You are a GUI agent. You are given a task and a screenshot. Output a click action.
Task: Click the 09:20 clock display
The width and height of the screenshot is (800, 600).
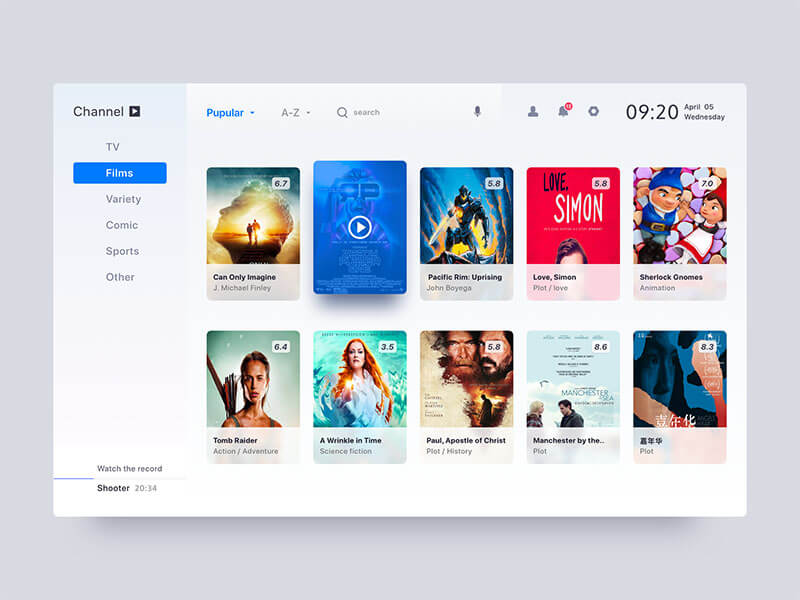click(652, 112)
